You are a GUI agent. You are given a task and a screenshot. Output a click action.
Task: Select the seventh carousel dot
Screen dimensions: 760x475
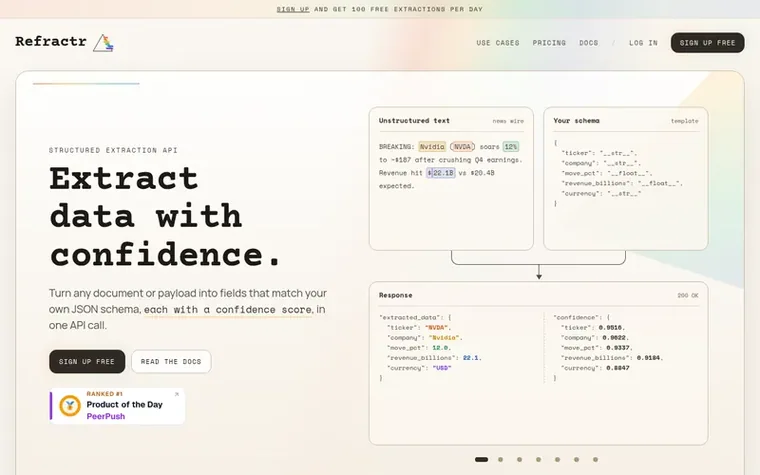(595, 459)
